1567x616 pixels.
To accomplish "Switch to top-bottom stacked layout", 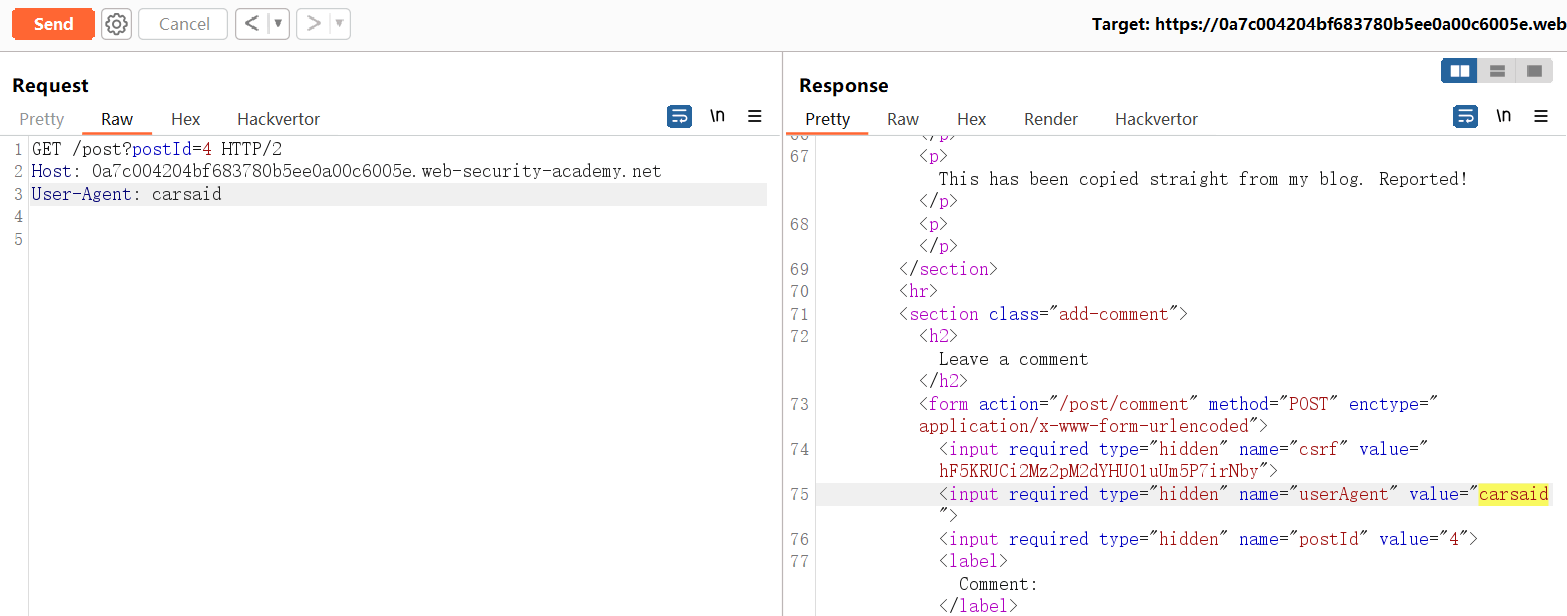I will coord(1497,71).
